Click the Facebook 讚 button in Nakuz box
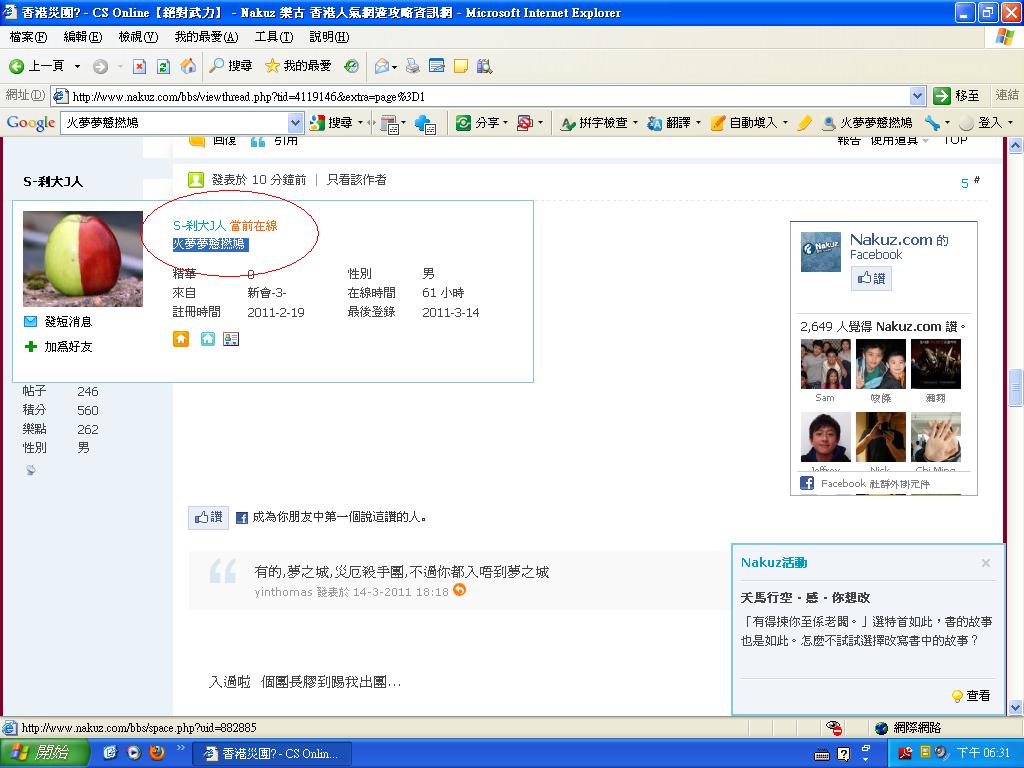Viewport: 1024px width, 768px height. (871, 278)
